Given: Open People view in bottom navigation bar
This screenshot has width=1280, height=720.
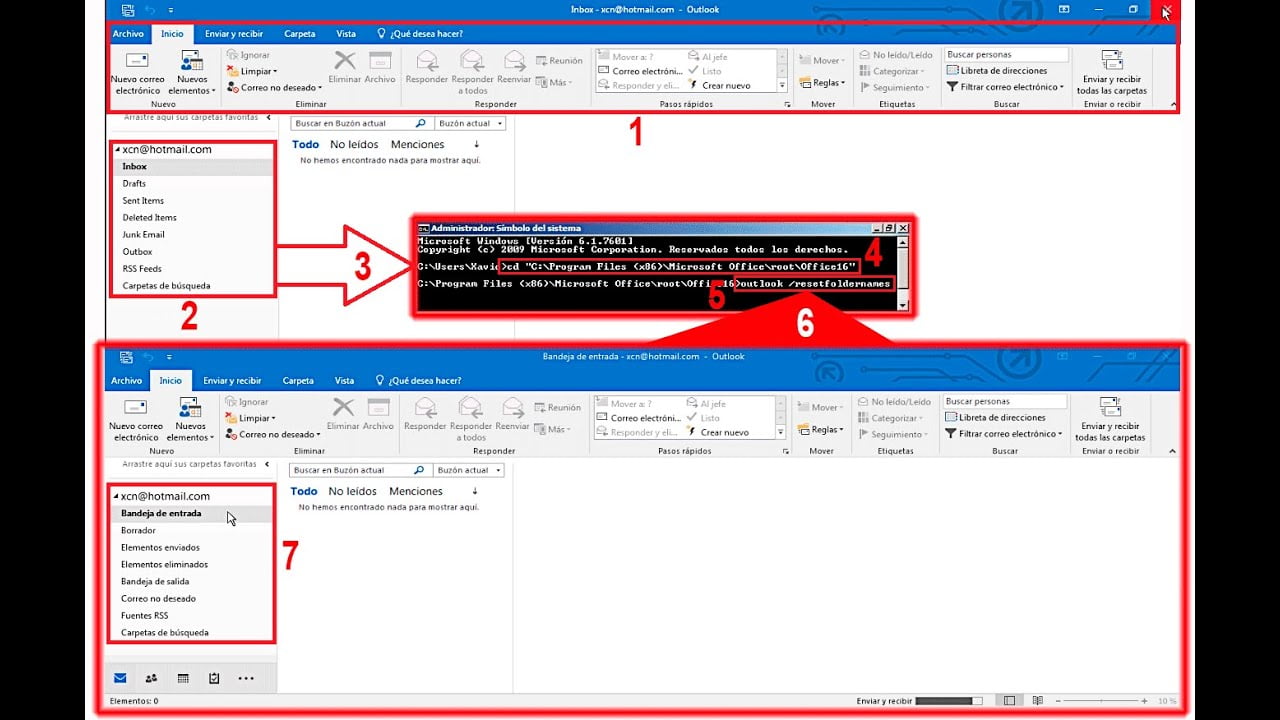Looking at the screenshot, I should pyautogui.click(x=151, y=678).
